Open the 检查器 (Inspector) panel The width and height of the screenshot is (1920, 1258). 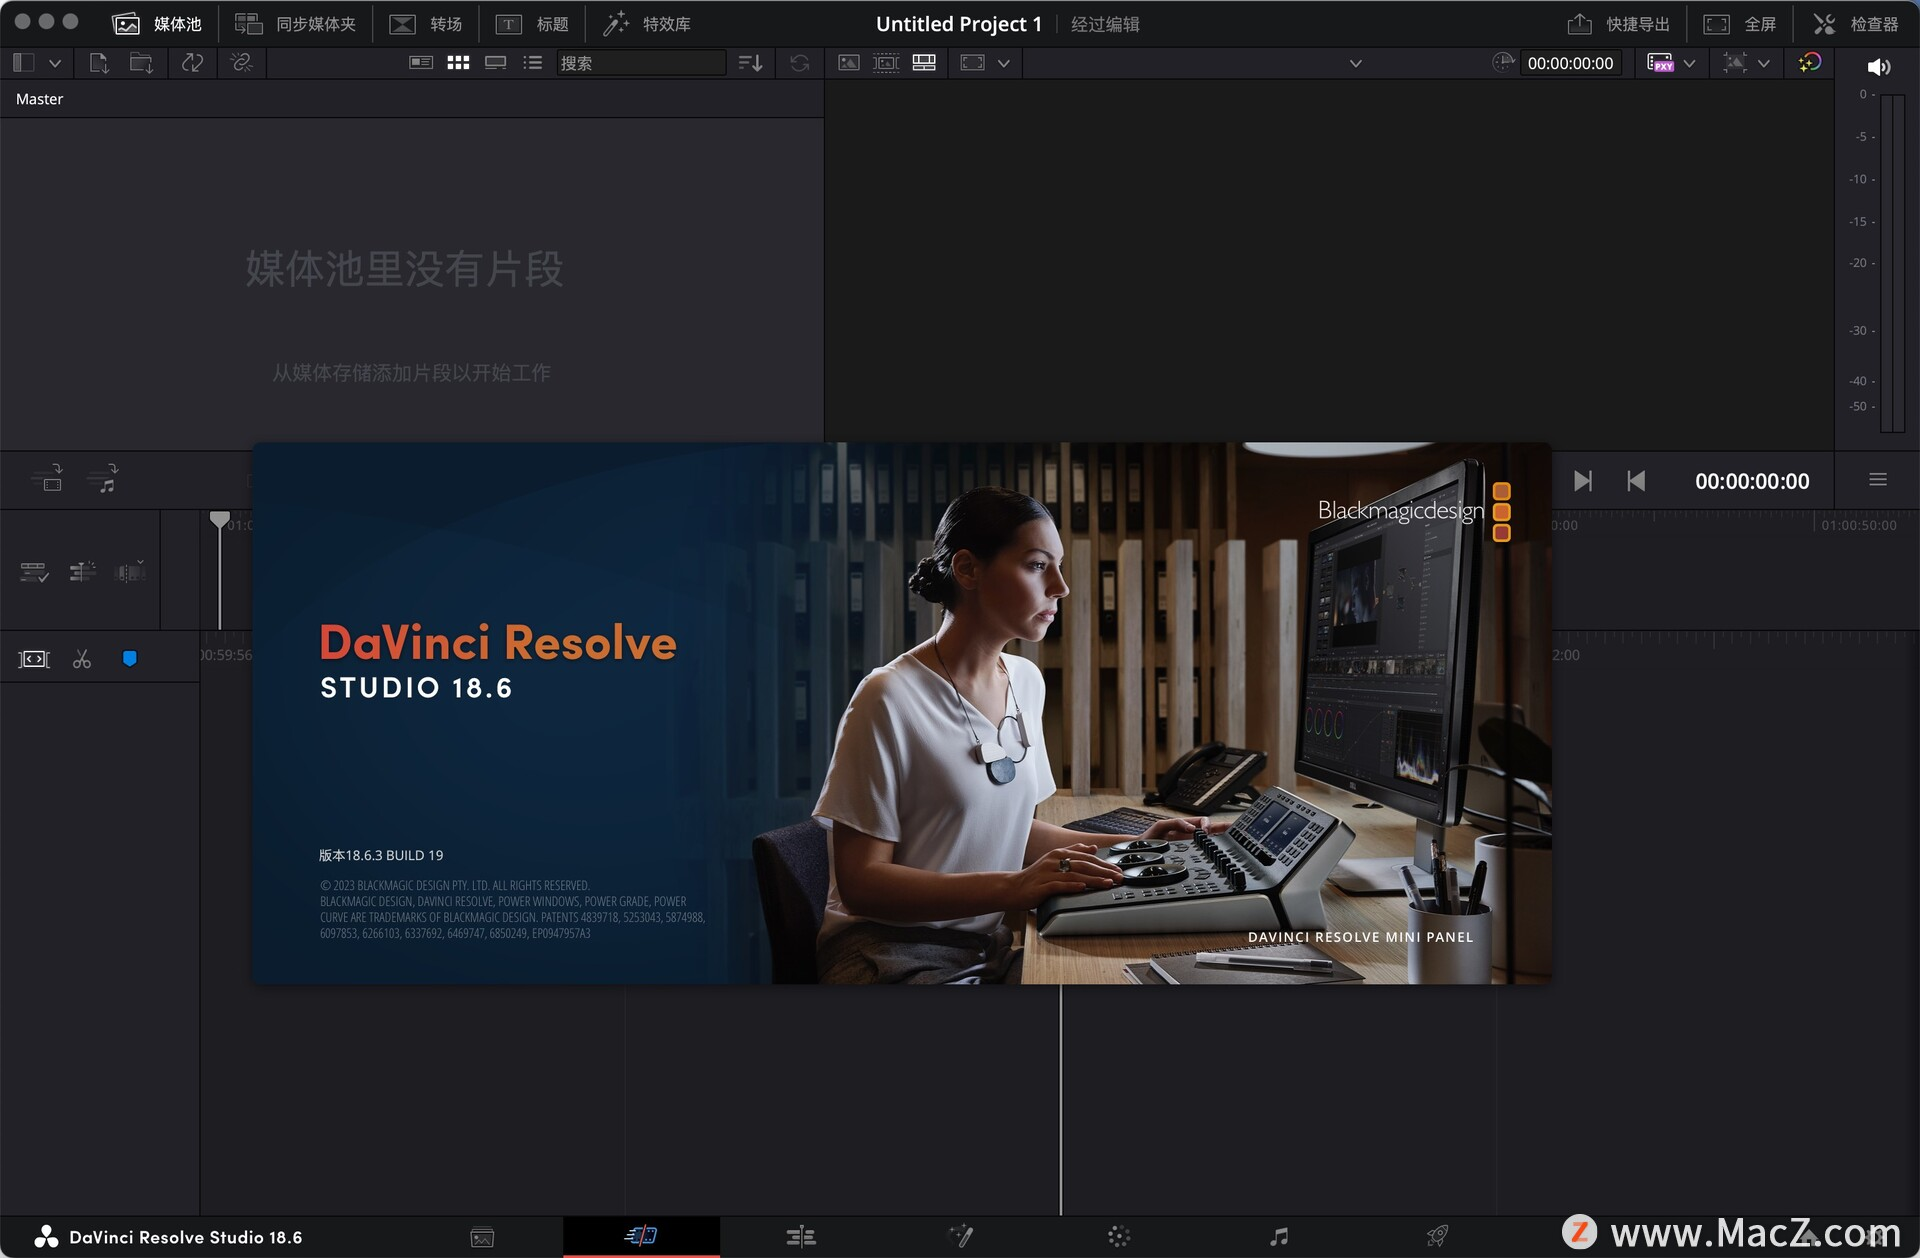coord(1856,24)
